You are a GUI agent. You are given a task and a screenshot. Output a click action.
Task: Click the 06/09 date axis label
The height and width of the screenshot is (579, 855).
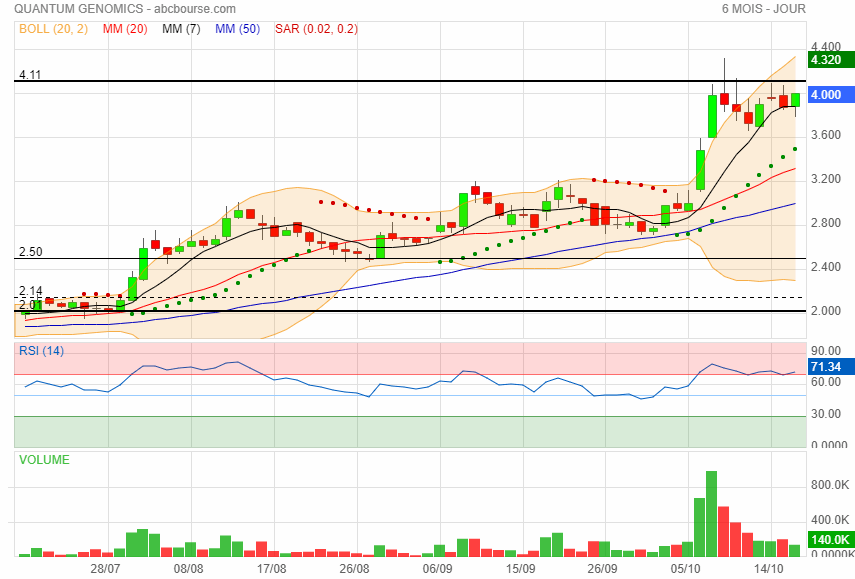click(437, 569)
